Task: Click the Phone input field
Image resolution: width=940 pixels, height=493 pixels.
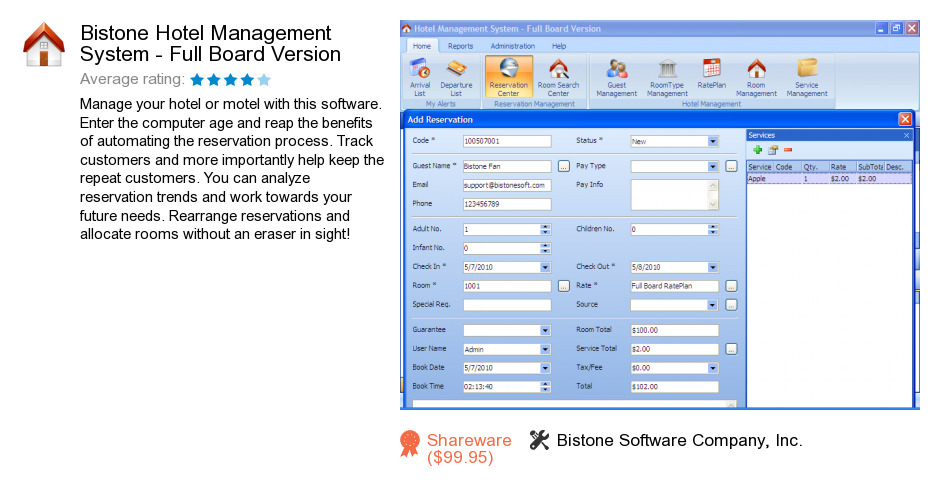Action: tap(507, 205)
